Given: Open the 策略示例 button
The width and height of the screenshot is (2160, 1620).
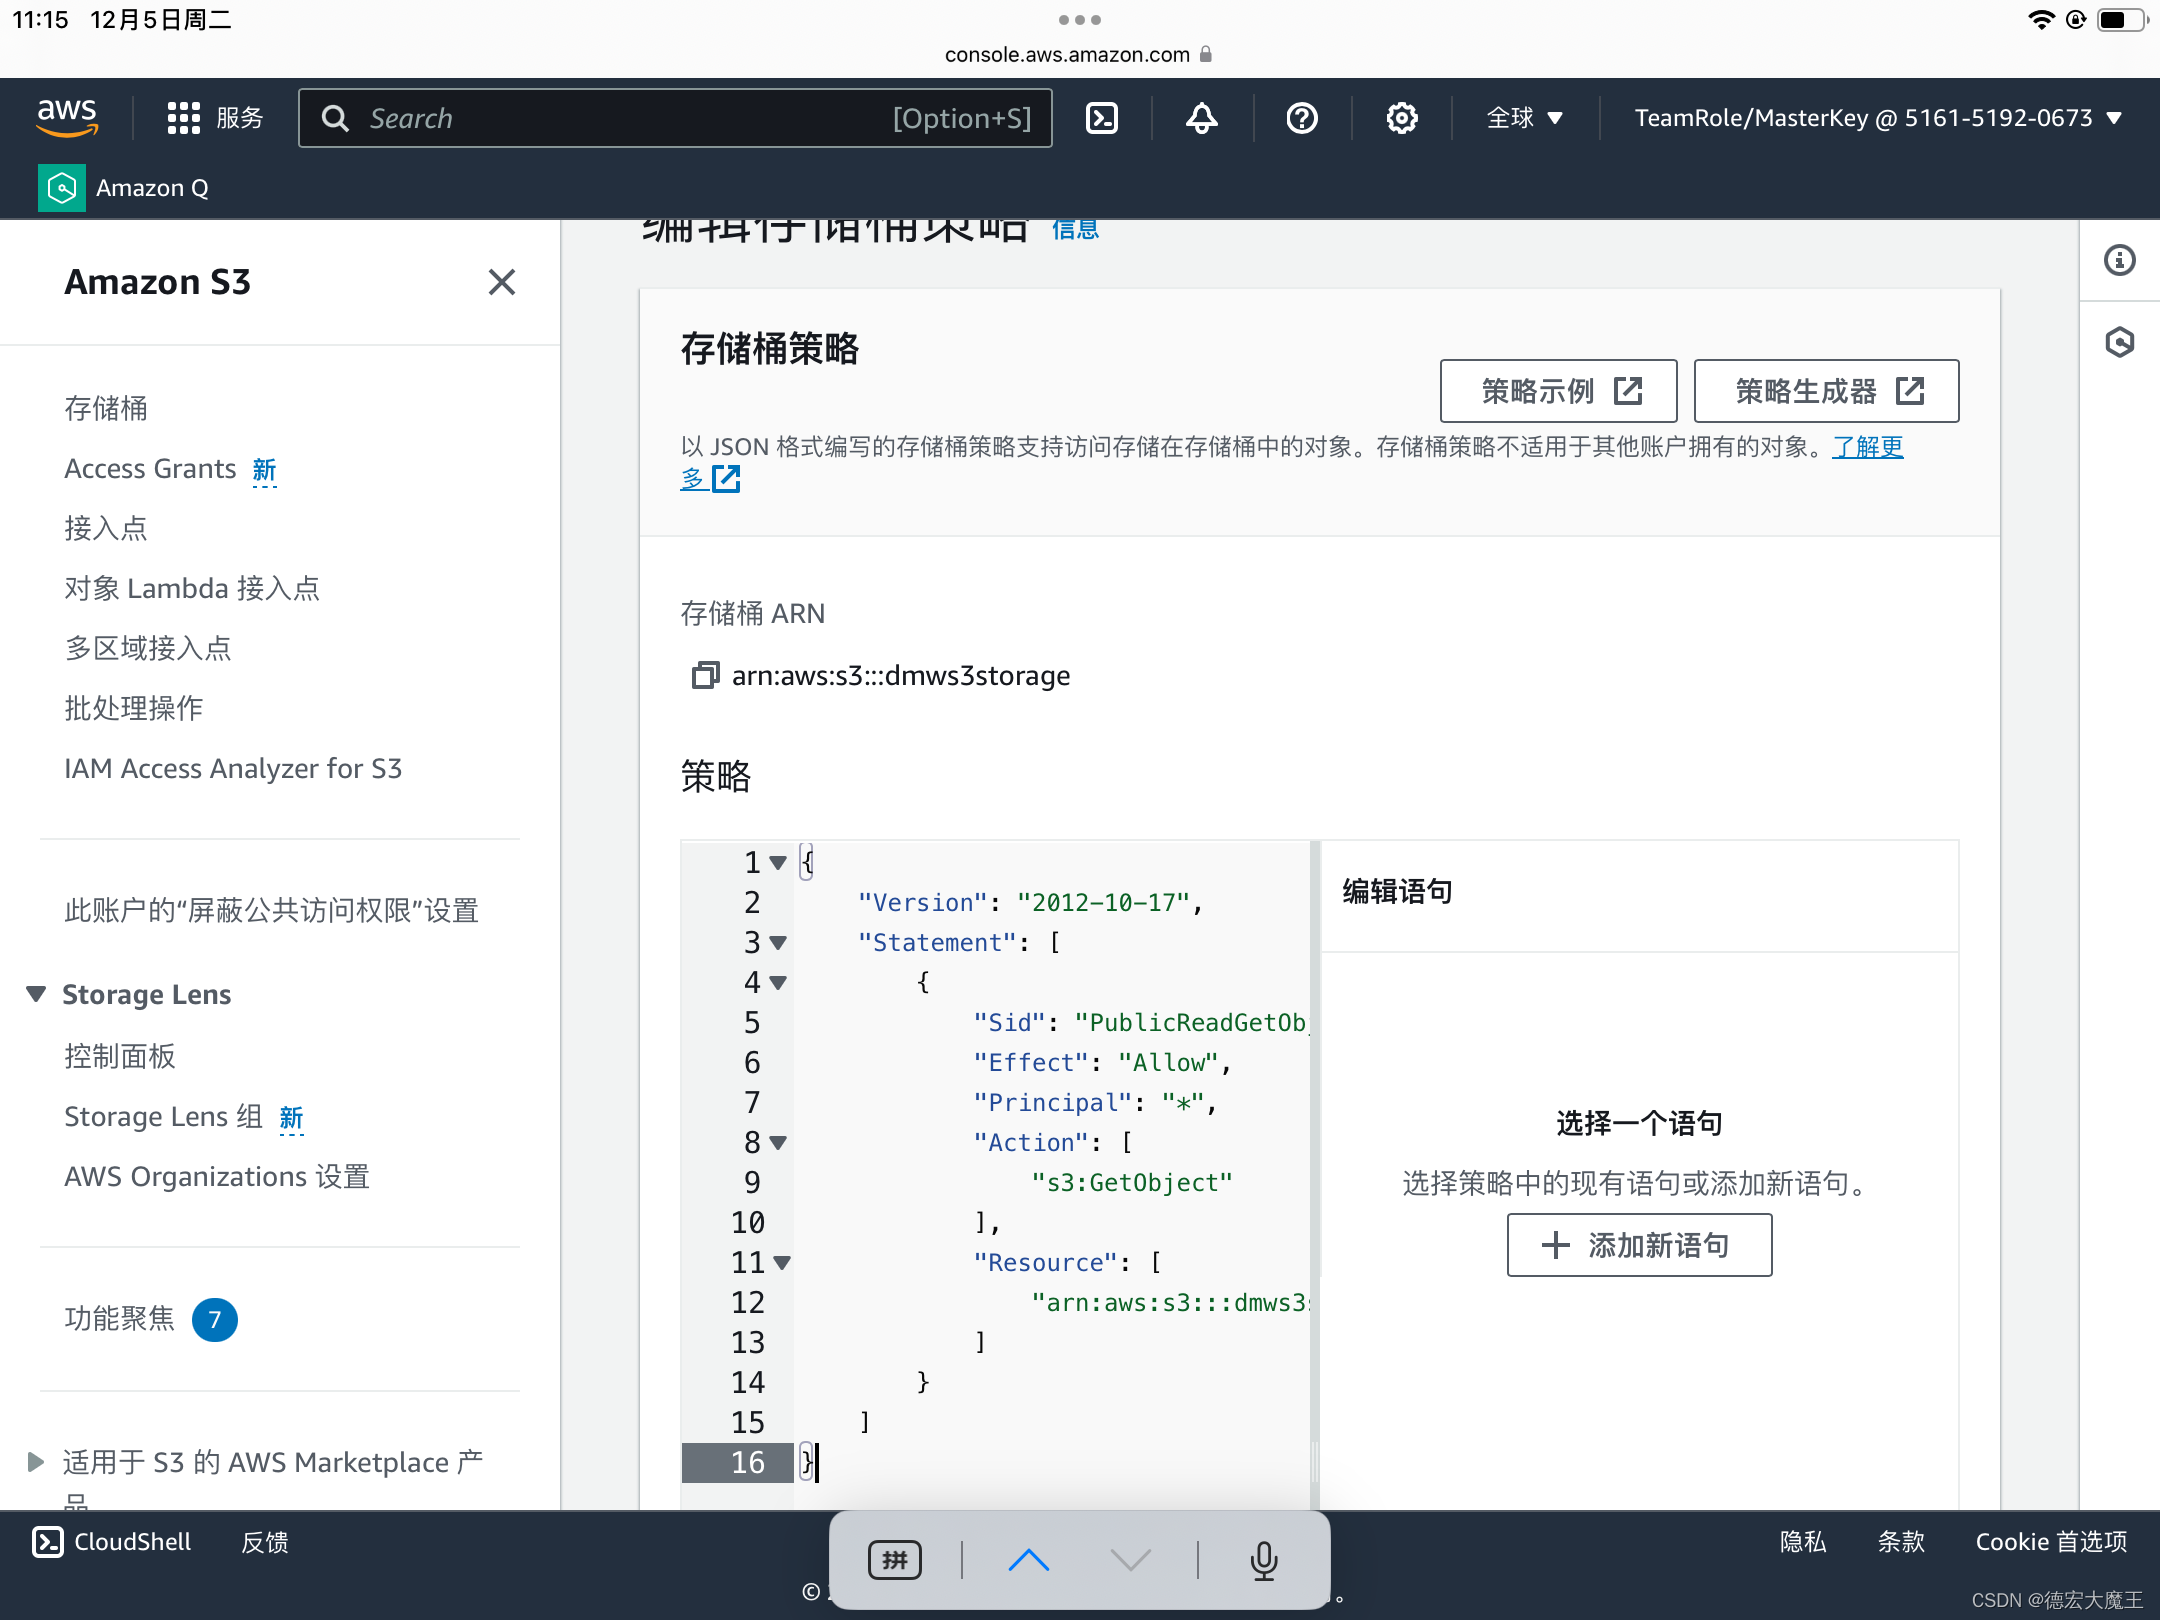Looking at the screenshot, I should [x=1558, y=391].
